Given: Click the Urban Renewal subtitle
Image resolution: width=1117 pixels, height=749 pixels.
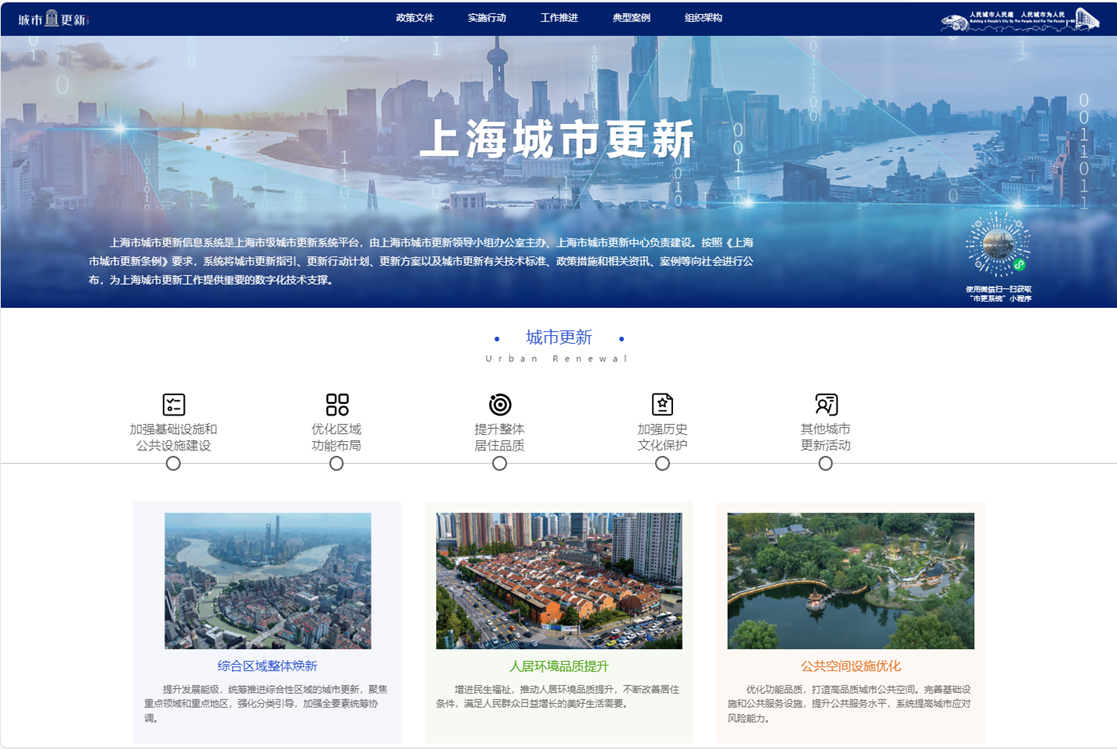Looking at the screenshot, I should coord(557,358).
